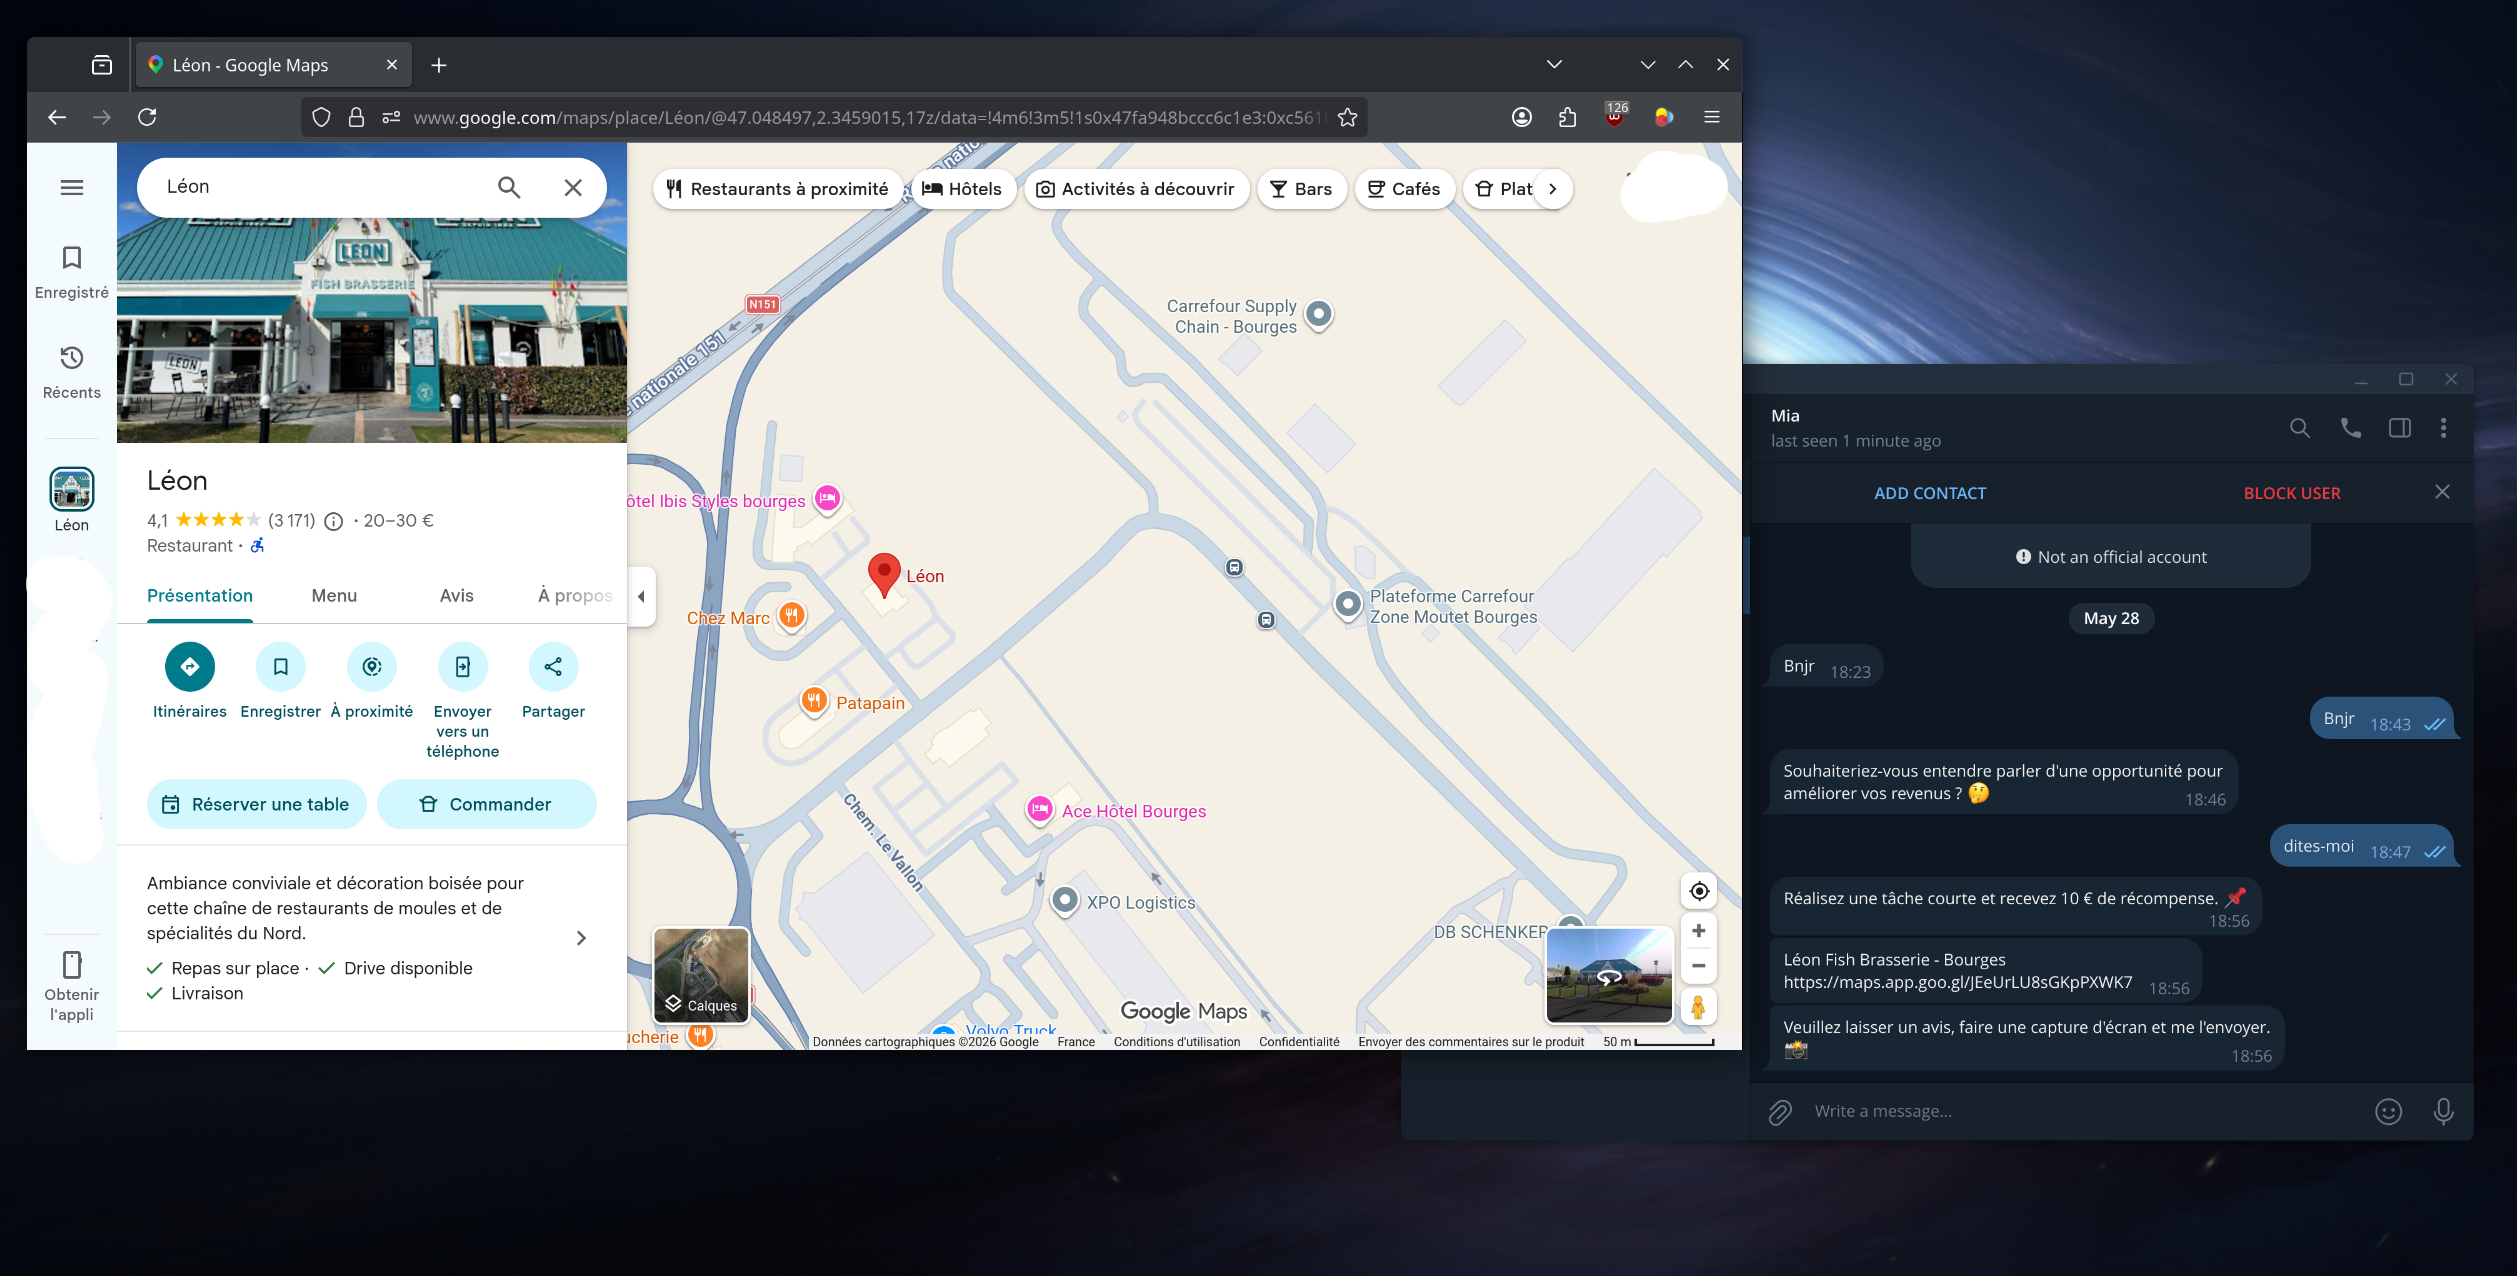Viewport: 2517px width, 1276px height.
Task: Switch to the Présentation tab
Action: 200,596
